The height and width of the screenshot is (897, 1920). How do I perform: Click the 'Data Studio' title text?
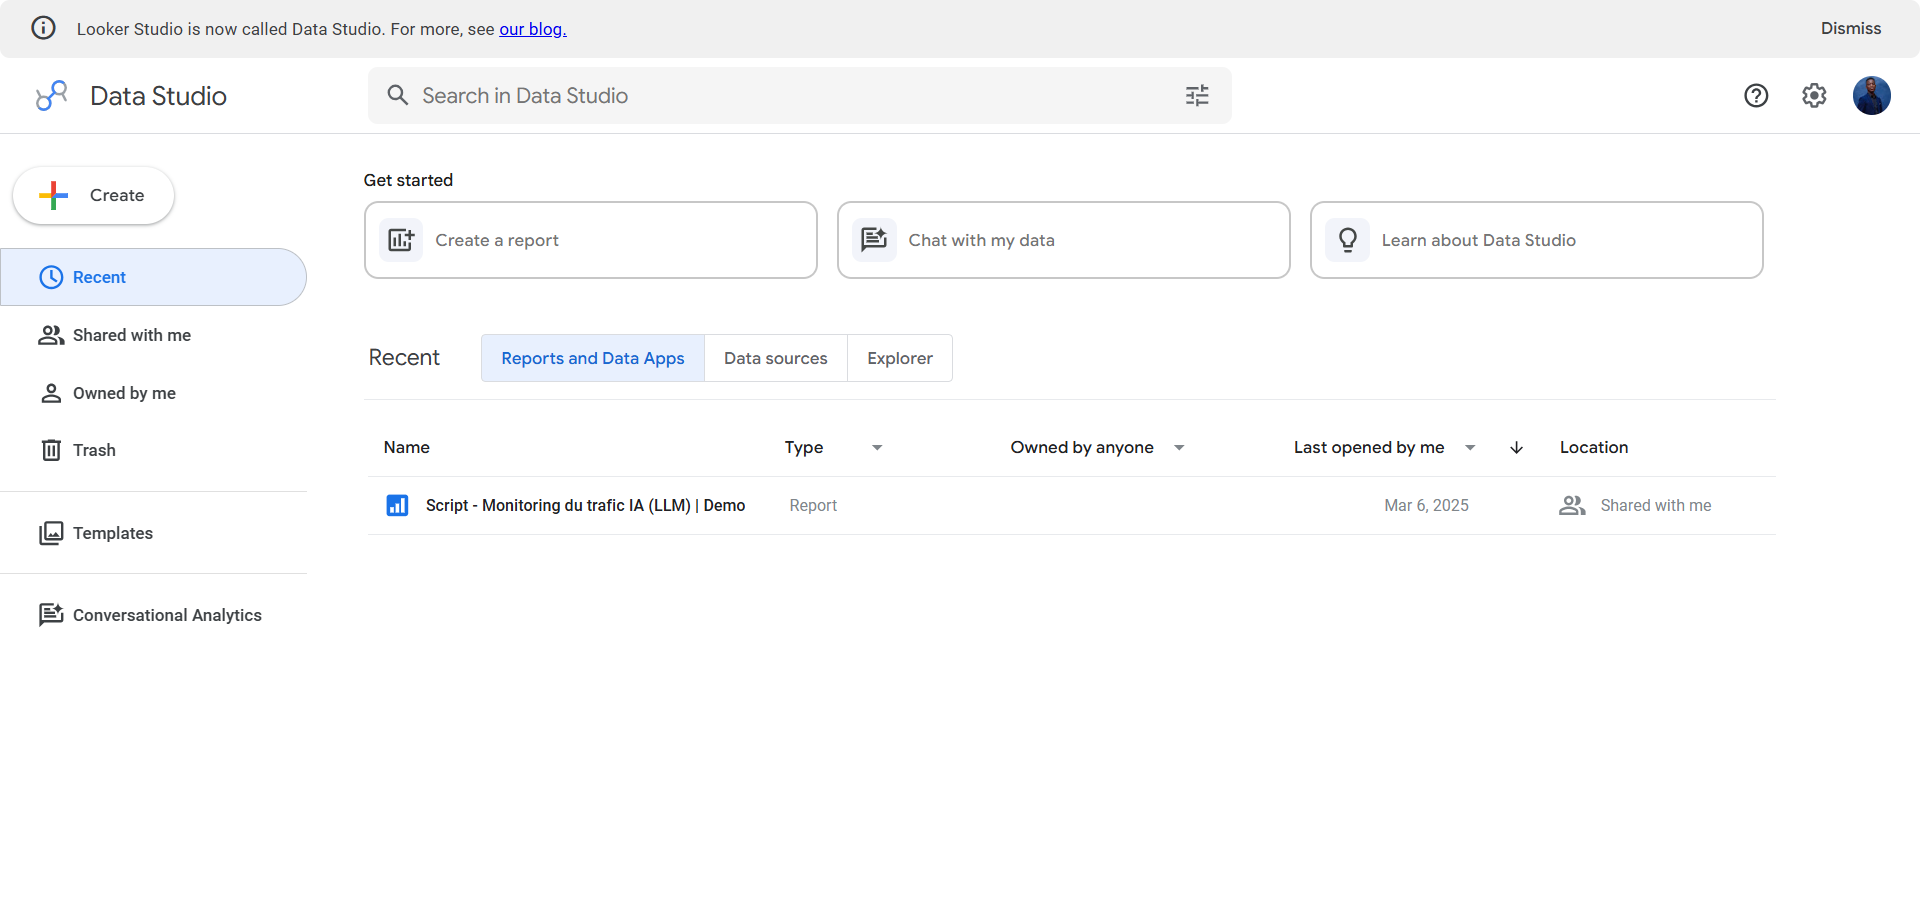pos(159,96)
